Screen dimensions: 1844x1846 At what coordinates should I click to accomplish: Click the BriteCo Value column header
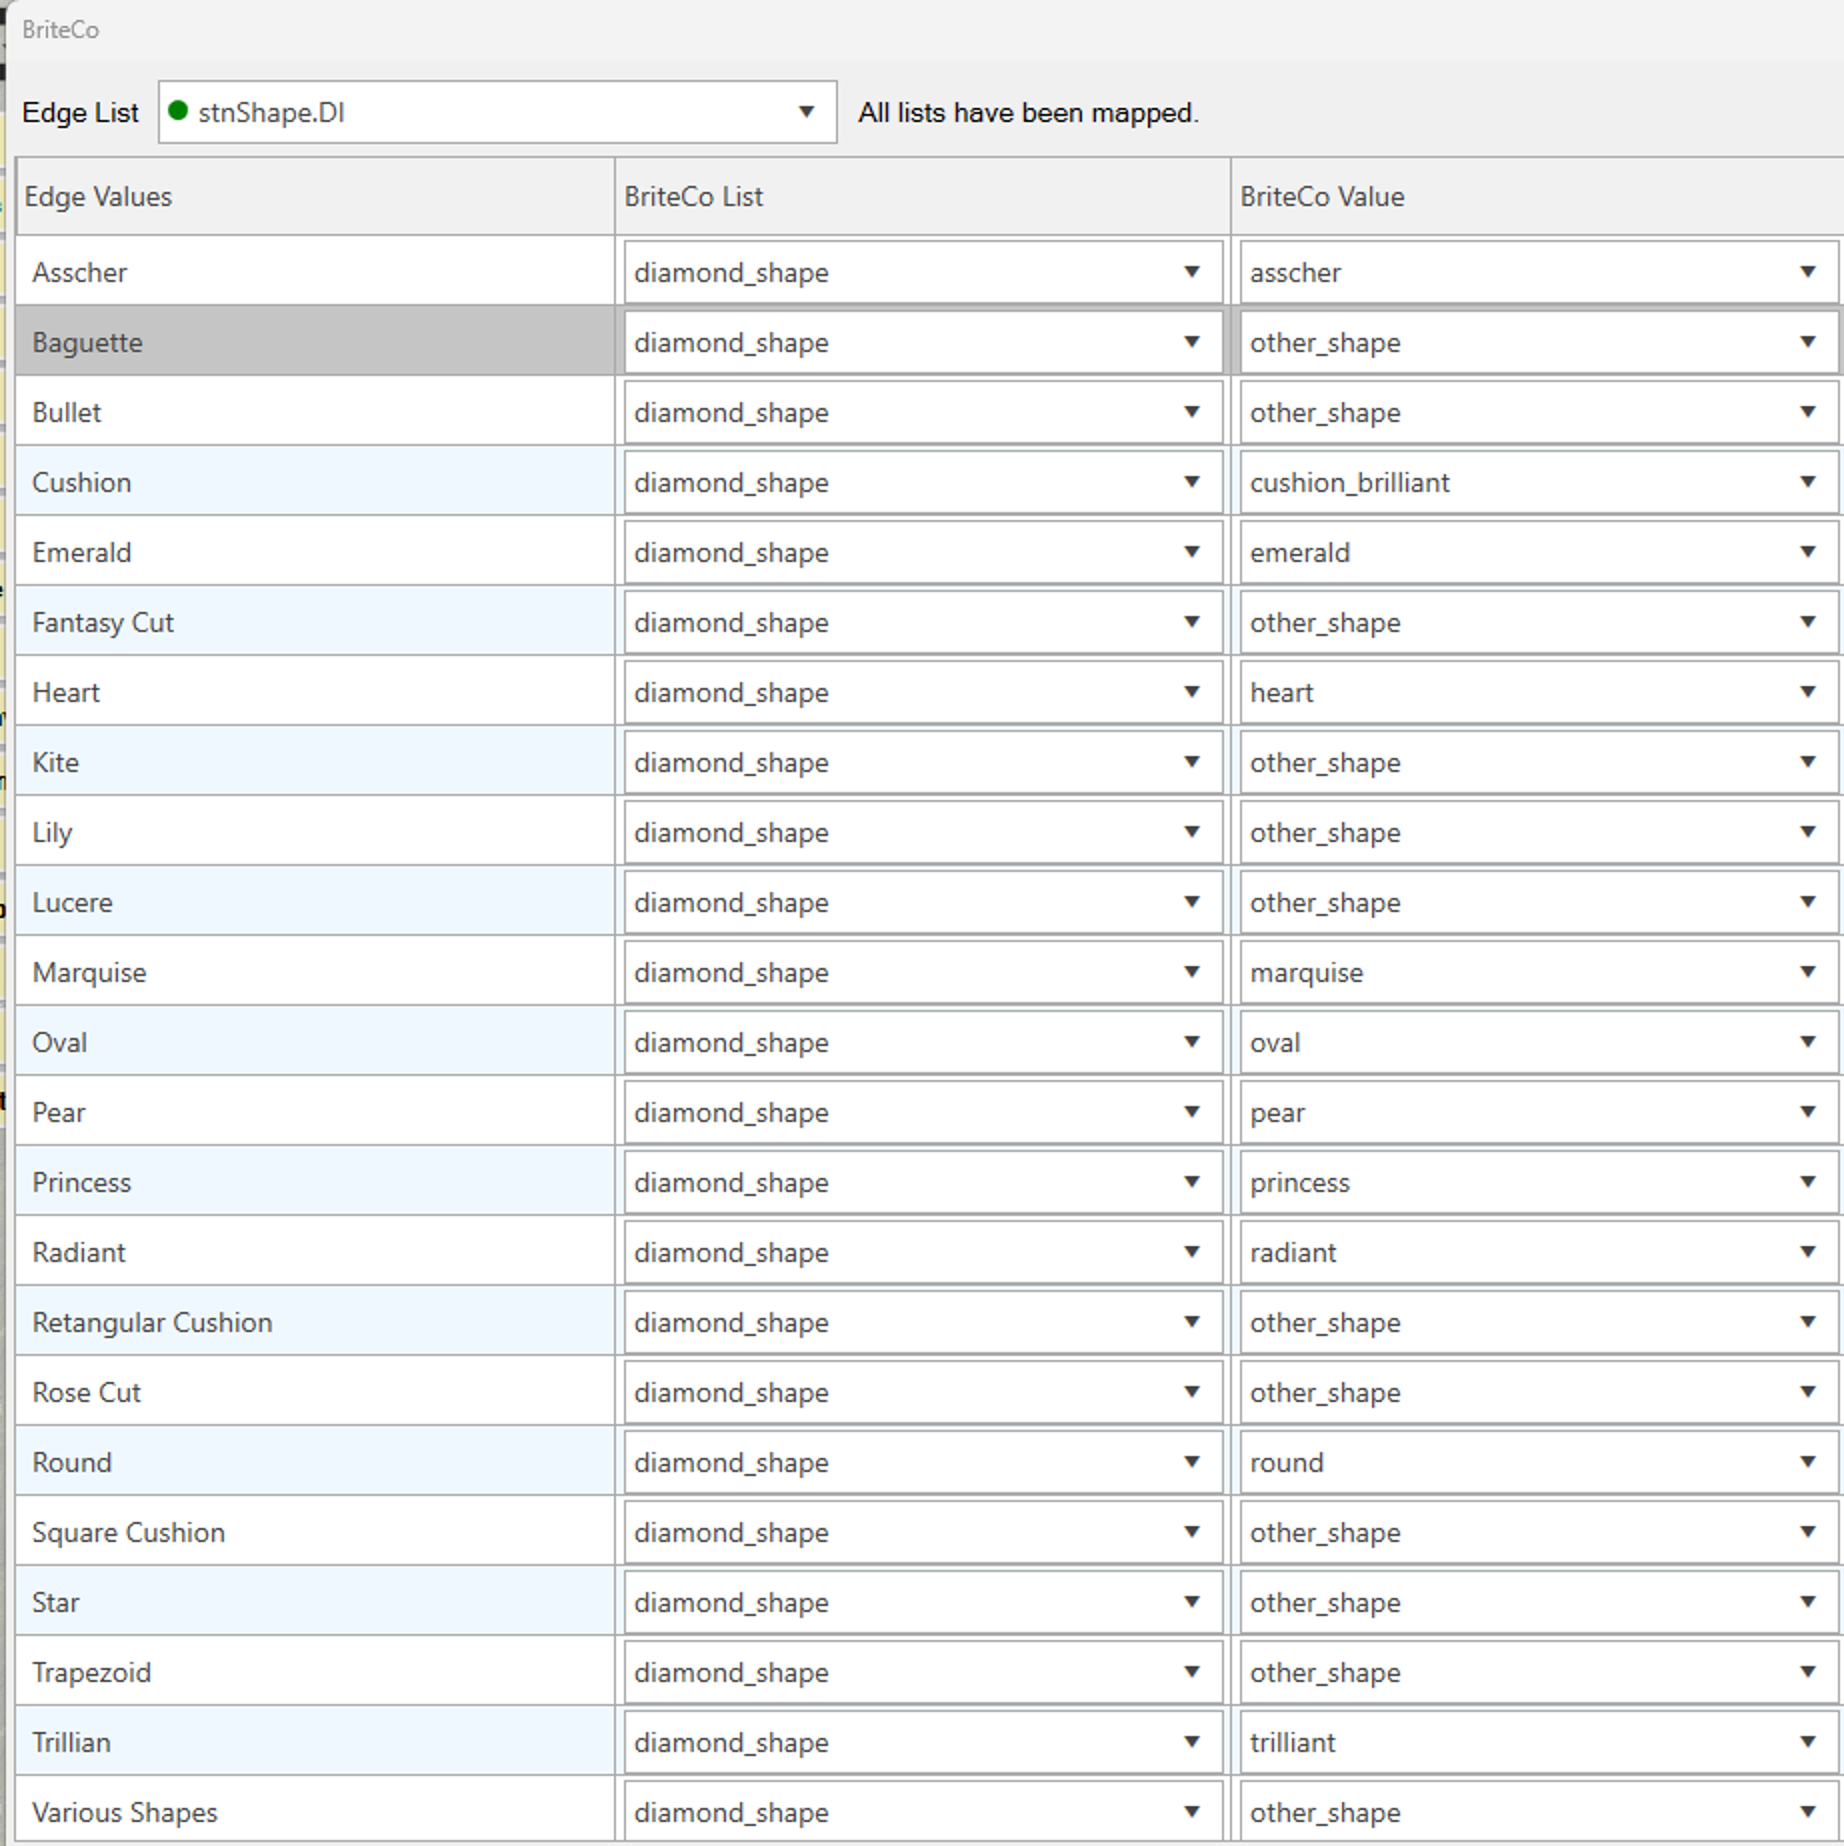coord(1536,197)
